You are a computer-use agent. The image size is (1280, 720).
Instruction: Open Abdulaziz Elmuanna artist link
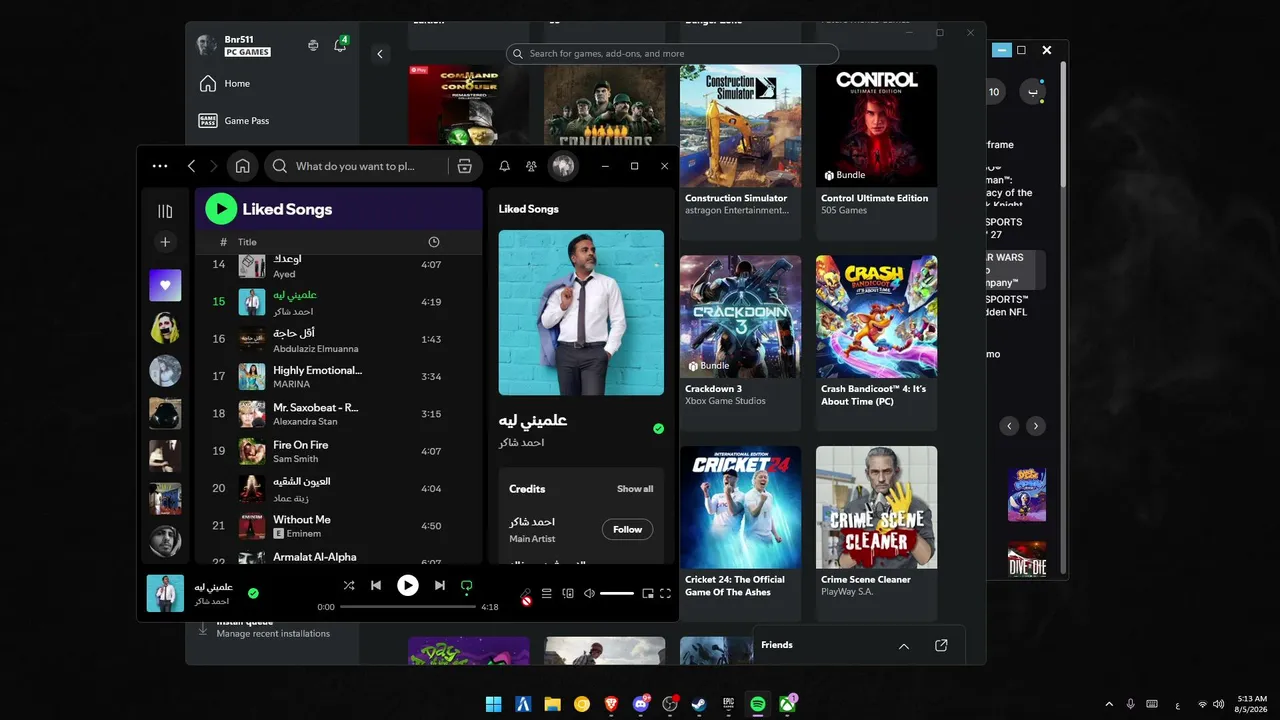tap(315, 349)
